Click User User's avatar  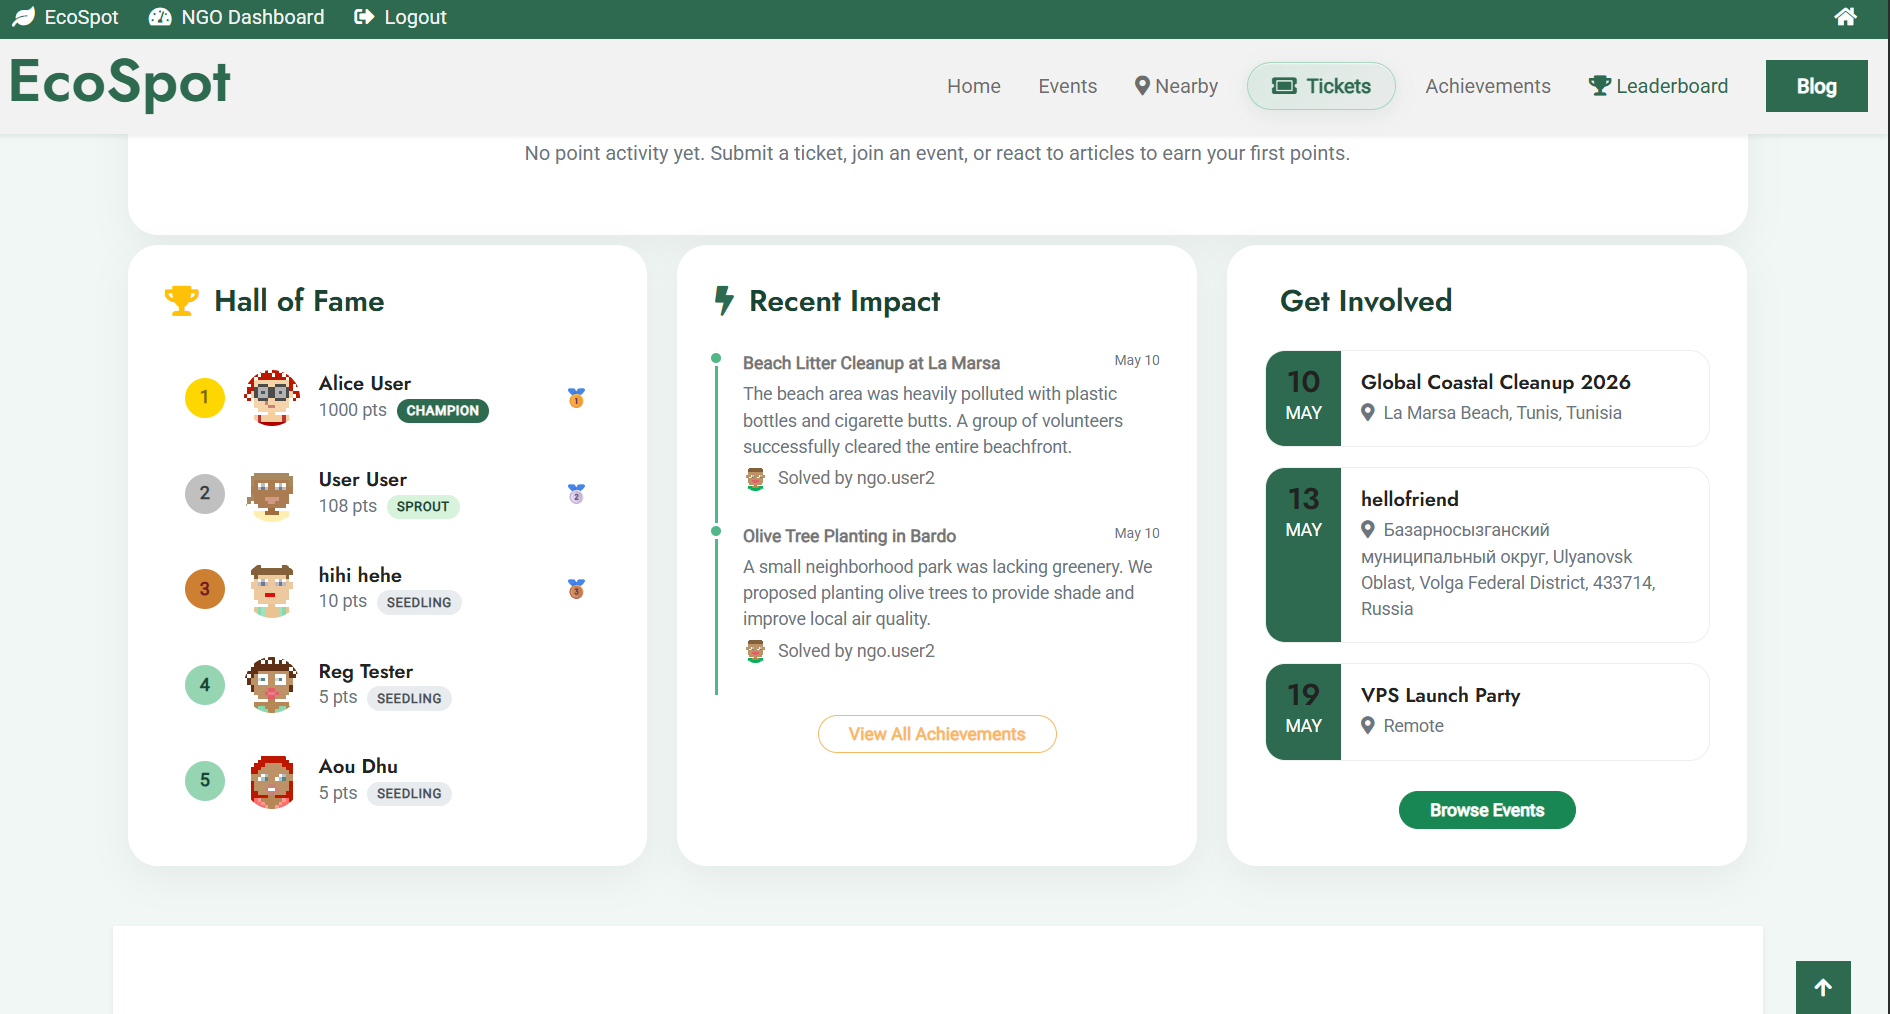(x=272, y=494)
